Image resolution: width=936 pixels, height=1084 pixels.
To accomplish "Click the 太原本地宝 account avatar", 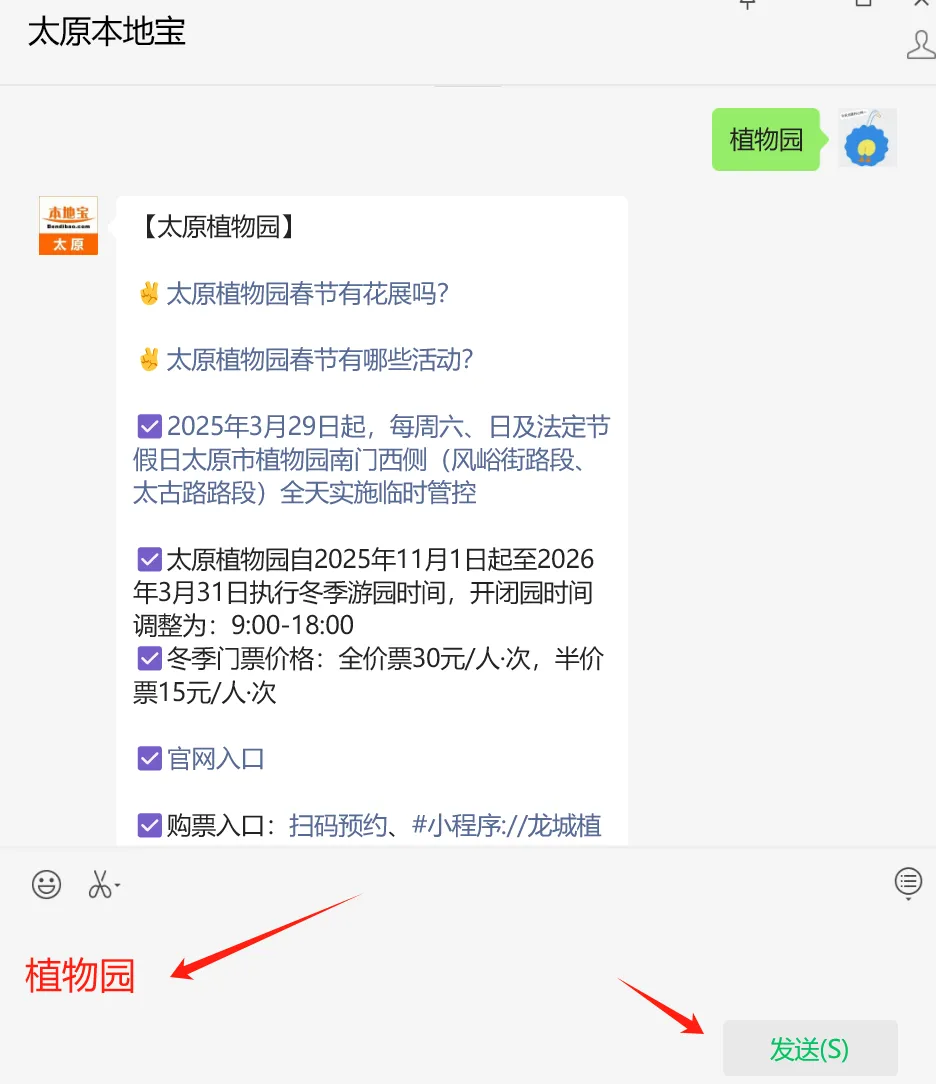I will pos(68,225).
